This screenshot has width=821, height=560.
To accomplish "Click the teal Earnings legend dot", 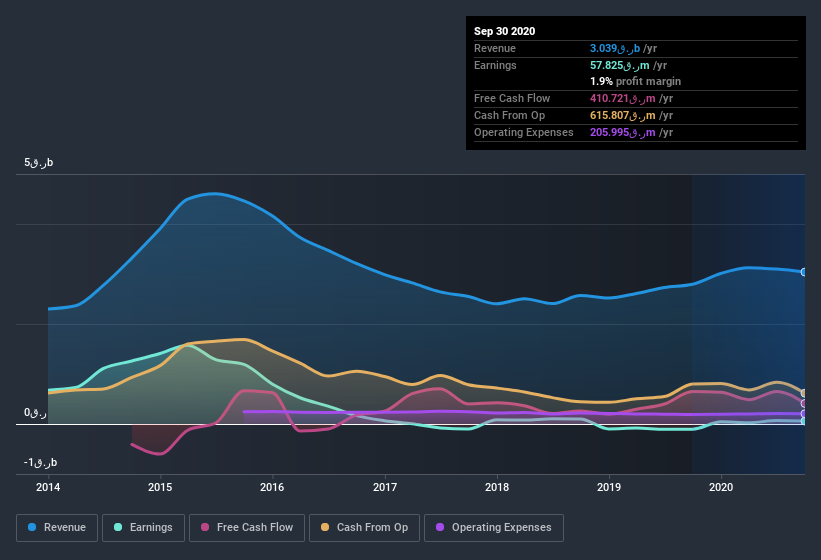I will pyautogui.click(x=119, y=527).
